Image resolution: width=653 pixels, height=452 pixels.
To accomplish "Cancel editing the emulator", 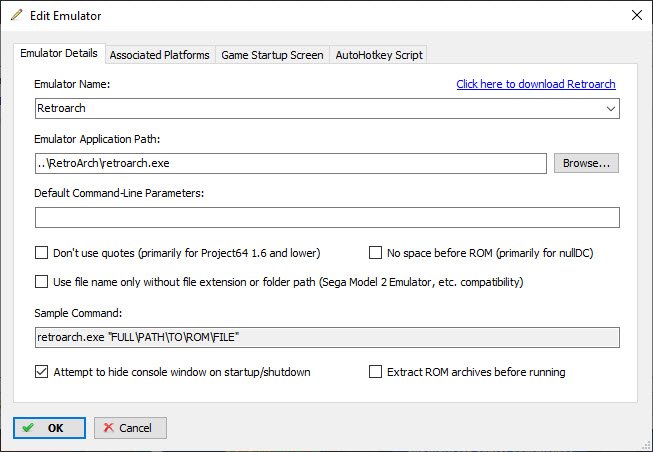I will 130,428.
